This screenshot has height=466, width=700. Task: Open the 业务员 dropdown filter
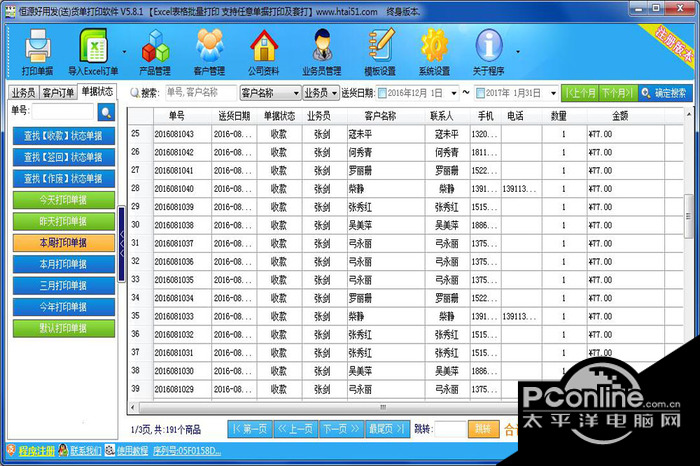pos(321,93)
